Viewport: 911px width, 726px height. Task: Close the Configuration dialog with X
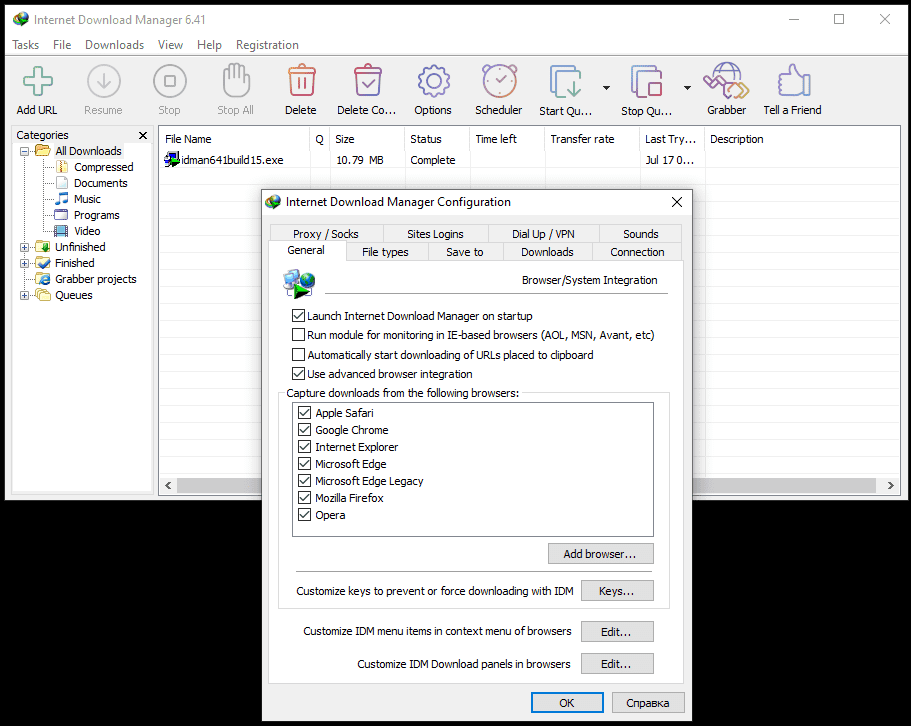point(677,202)
